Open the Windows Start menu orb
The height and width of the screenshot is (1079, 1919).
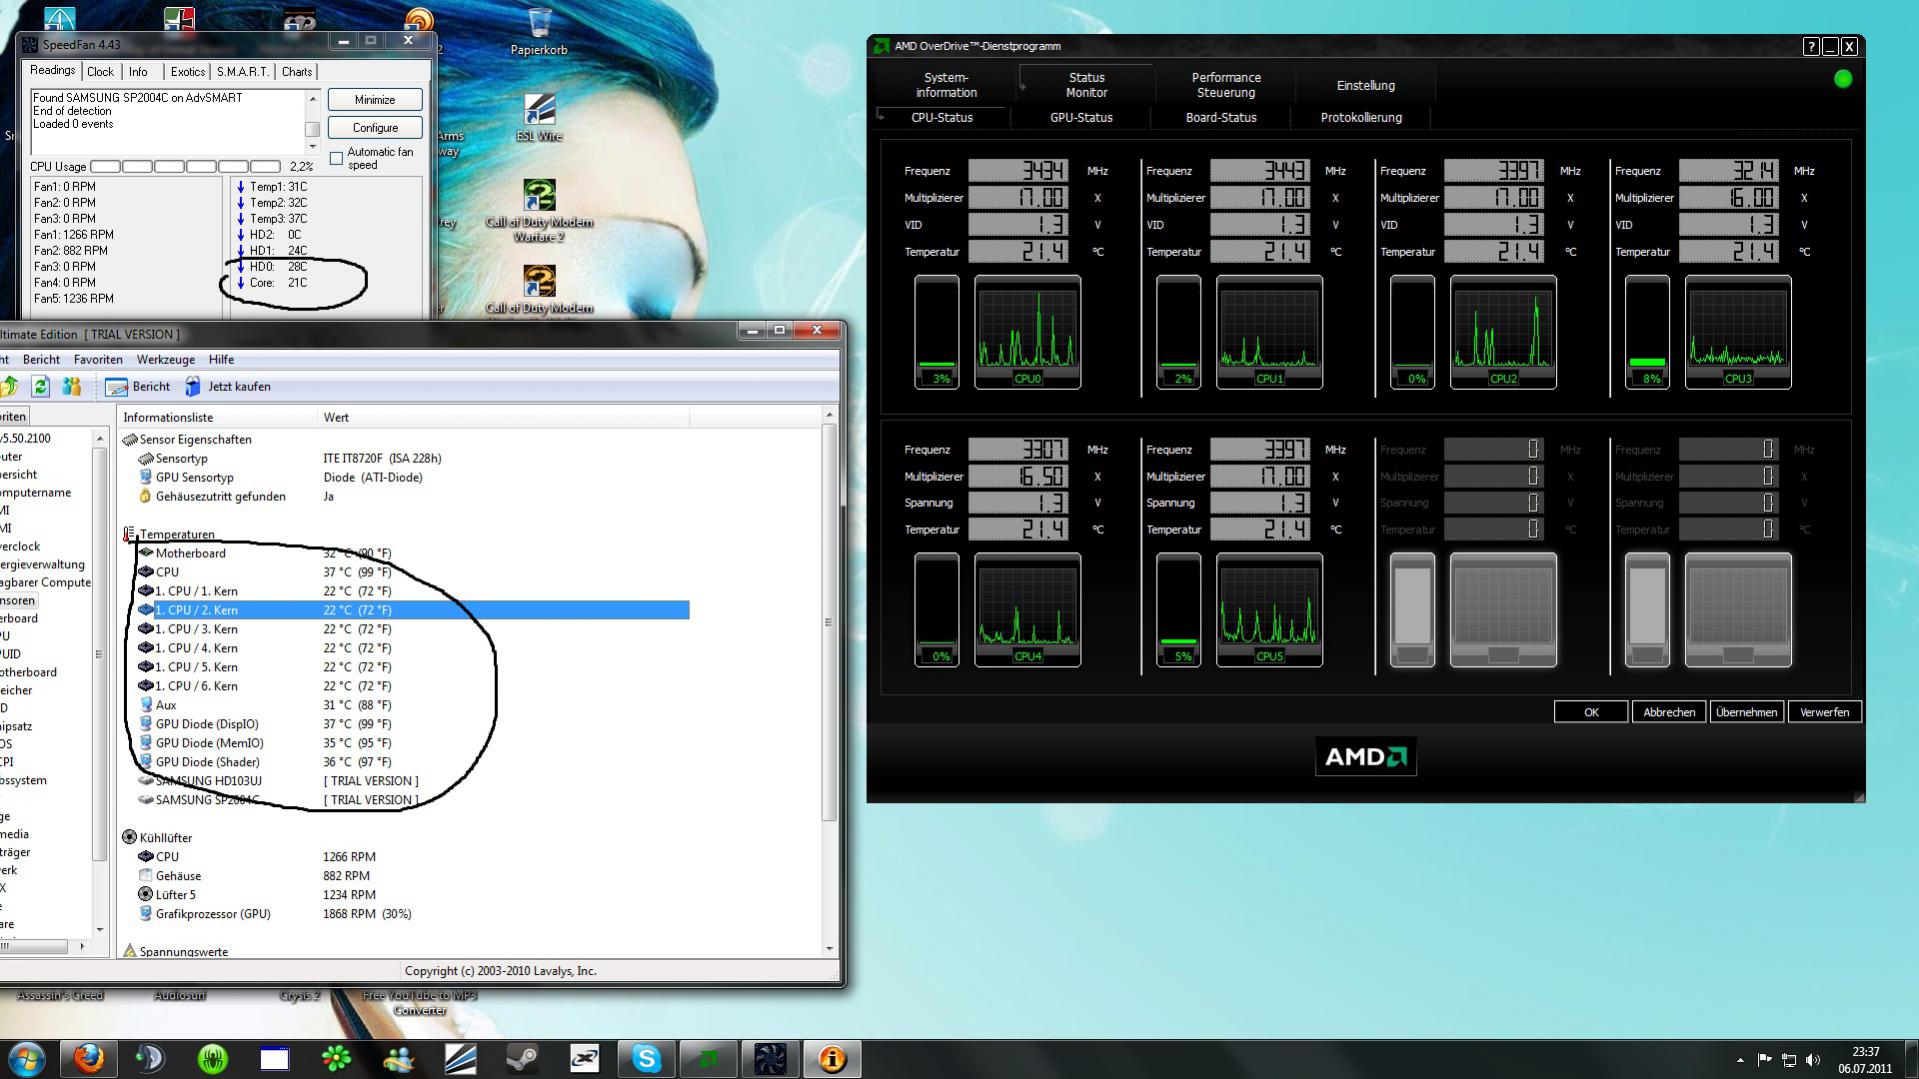click(x=27, y=1058)
